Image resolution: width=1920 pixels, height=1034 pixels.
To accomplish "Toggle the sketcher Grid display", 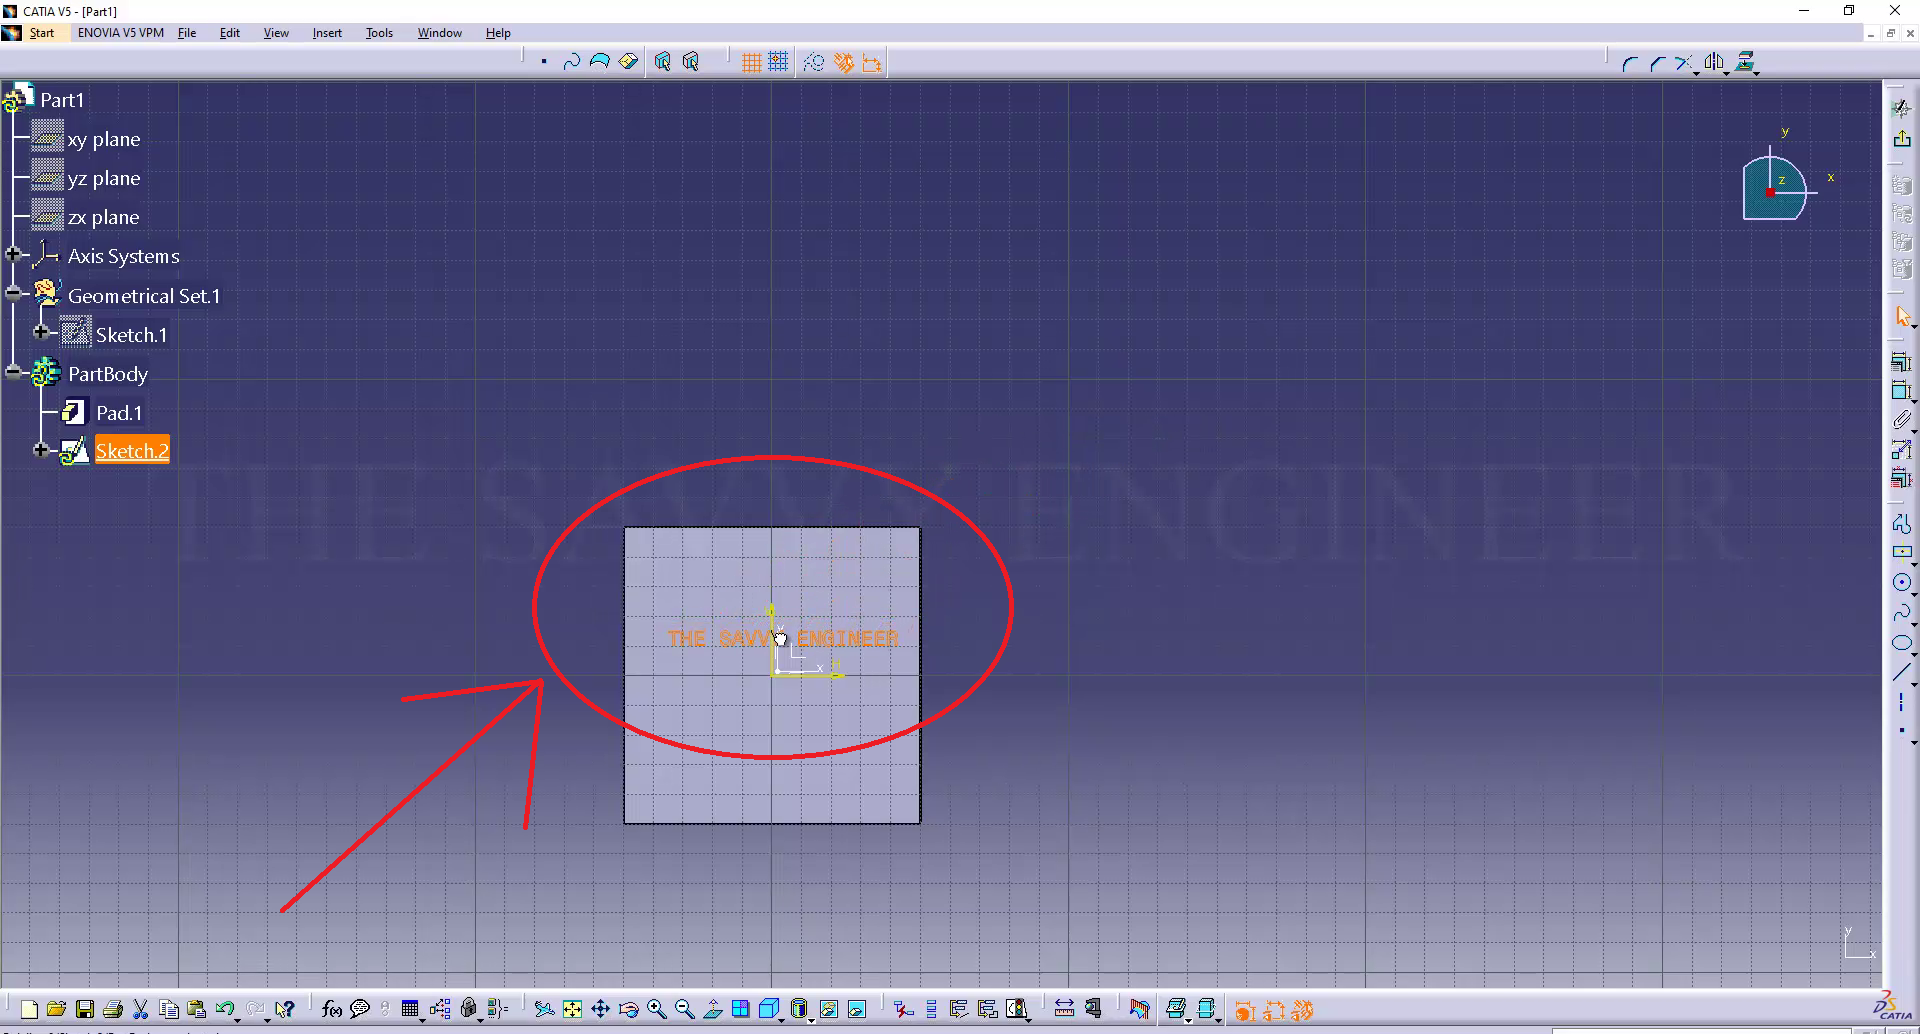I will tap(751, 63).
